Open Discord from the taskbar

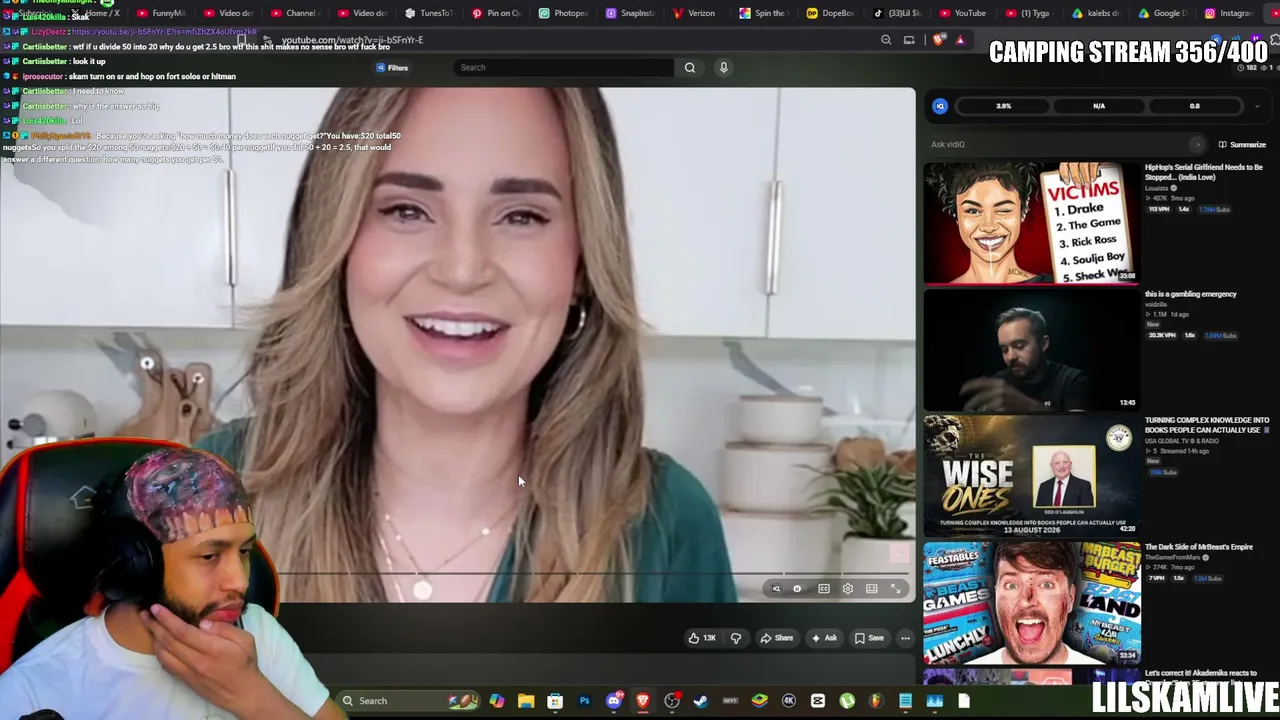click(x=614, y=701)
